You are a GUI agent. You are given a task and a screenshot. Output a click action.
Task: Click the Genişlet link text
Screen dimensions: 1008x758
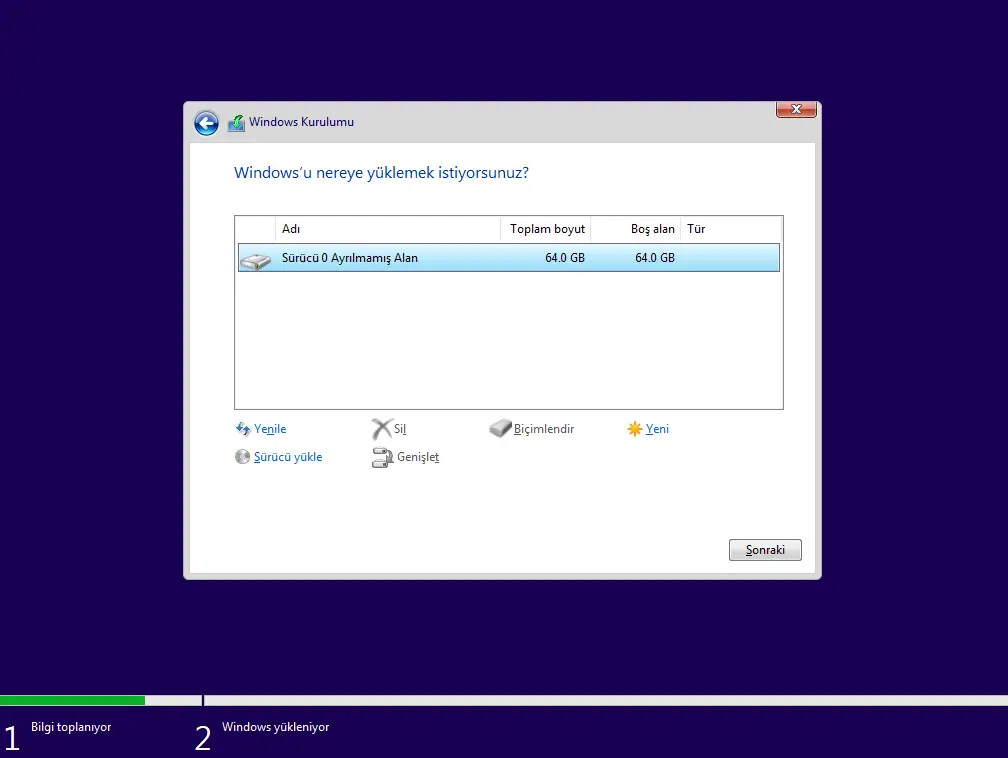418,457
